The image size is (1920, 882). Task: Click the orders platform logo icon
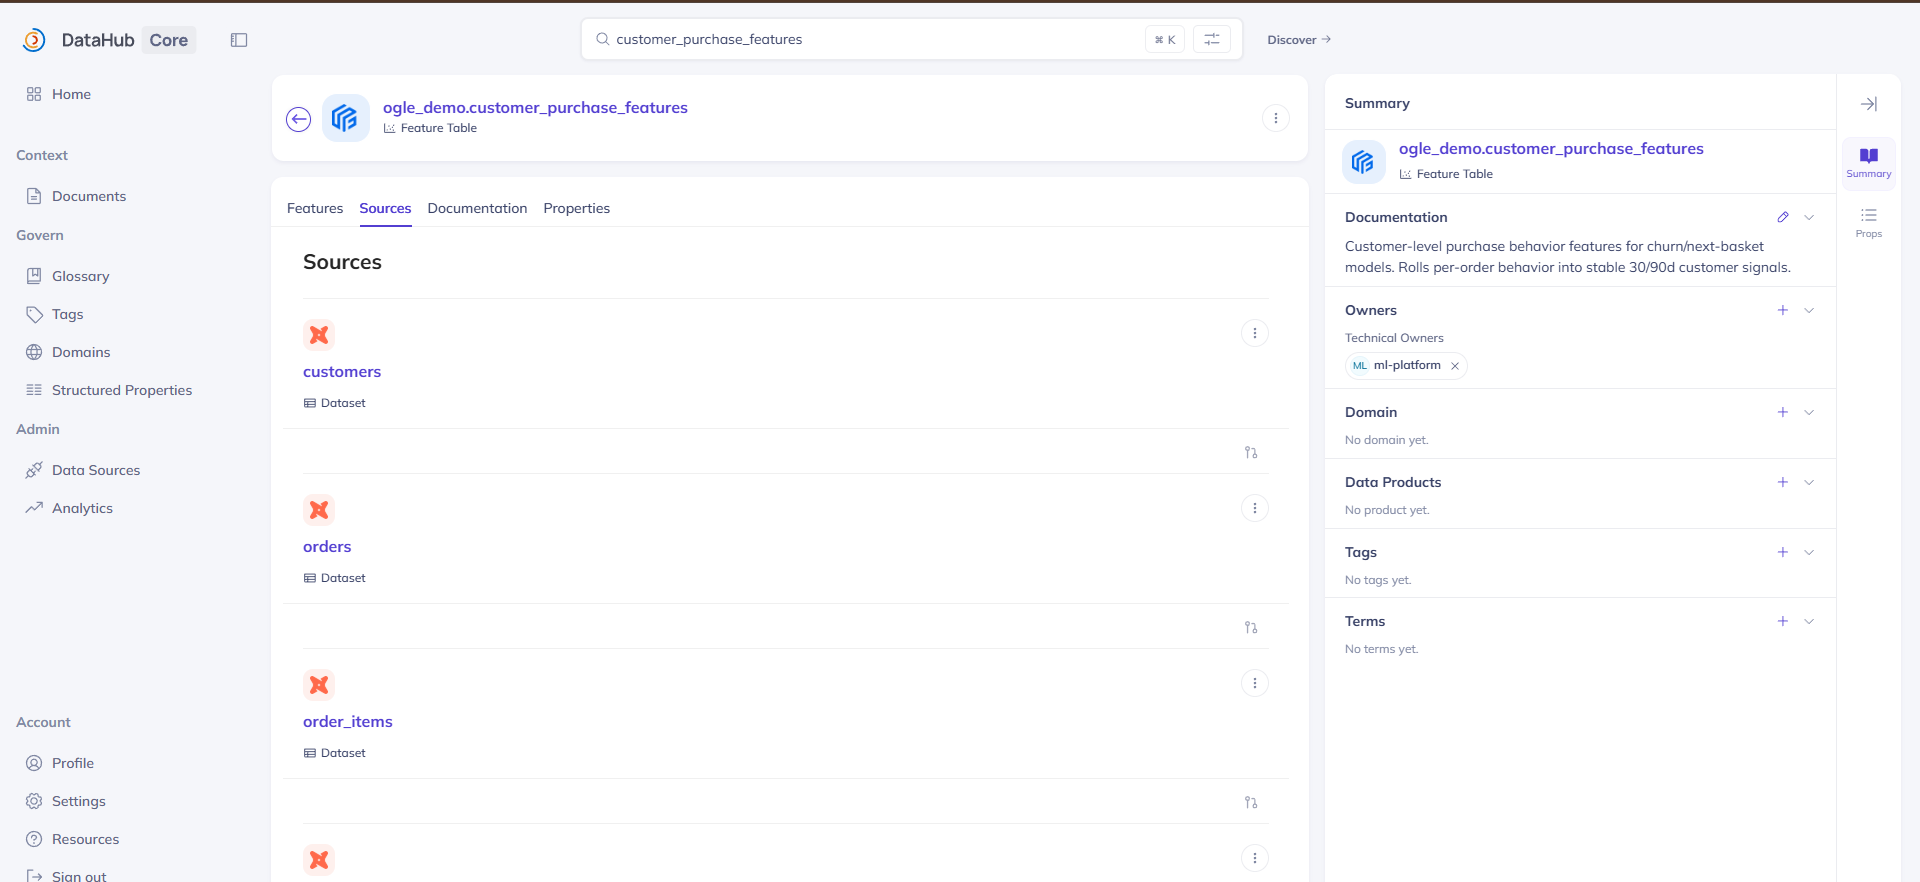click(319, 510)
